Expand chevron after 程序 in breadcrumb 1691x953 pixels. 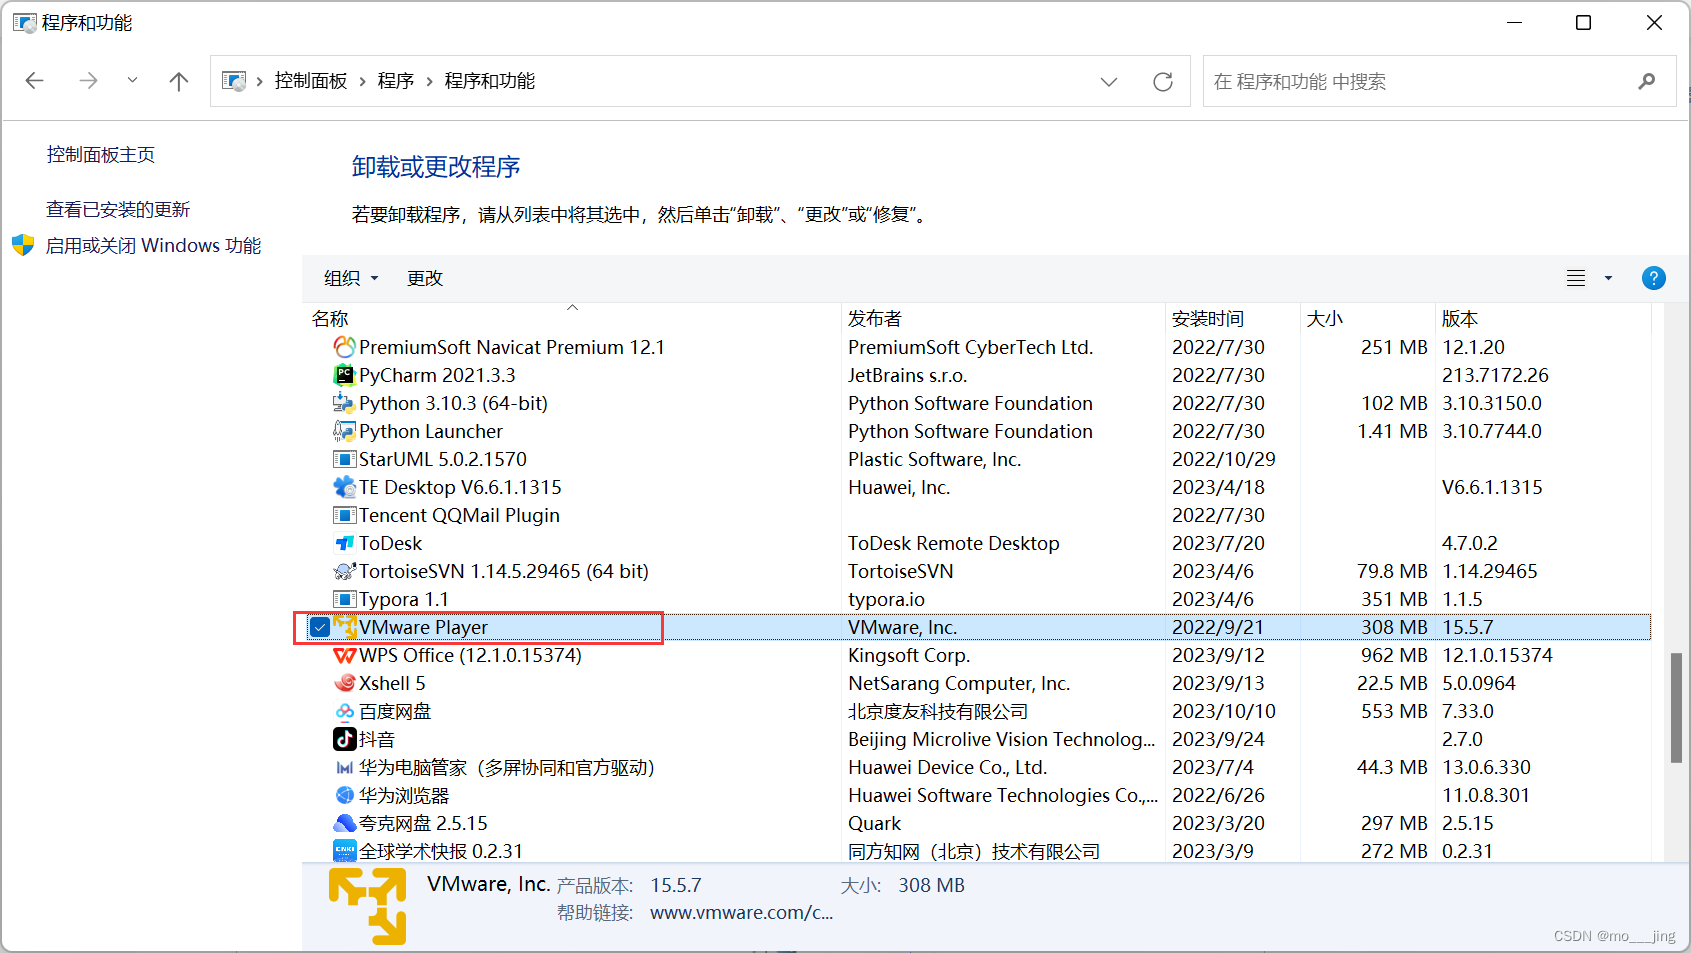(x=429, y=81)
